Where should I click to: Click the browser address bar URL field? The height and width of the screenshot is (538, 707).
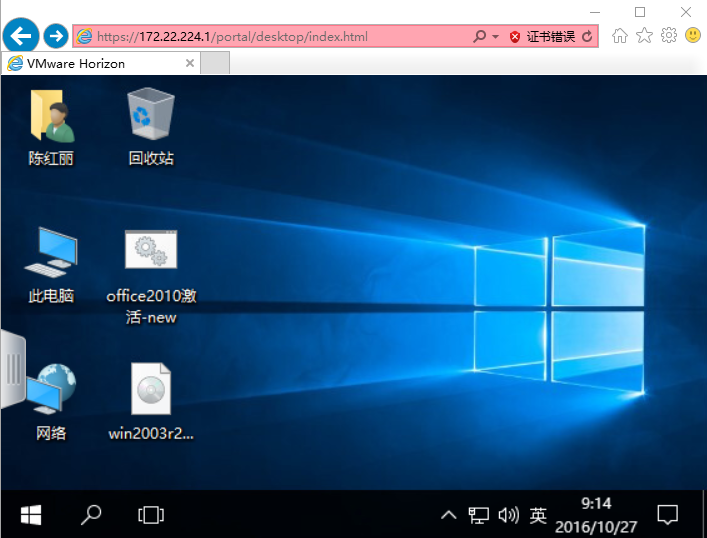280,37
